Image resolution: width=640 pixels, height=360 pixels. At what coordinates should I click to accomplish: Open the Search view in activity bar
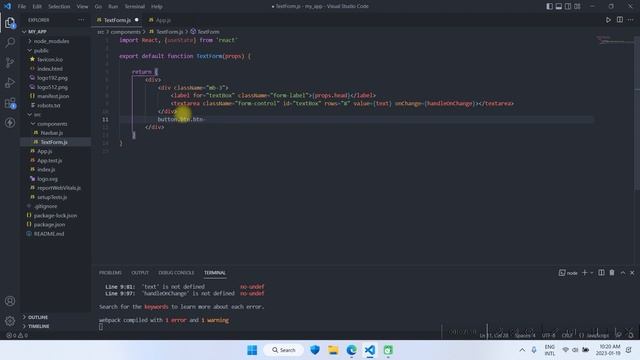[10, 42]
